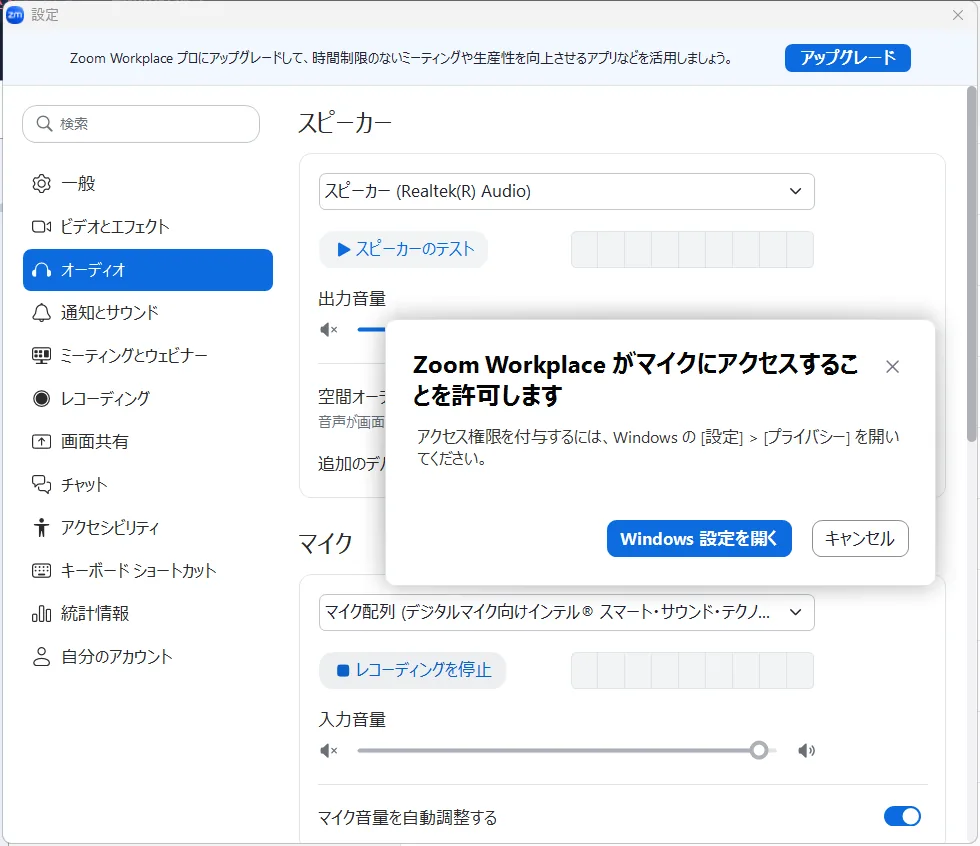Open the 一般 settings page
Viewport: 980px width, 846px height.
pos(148,184)
